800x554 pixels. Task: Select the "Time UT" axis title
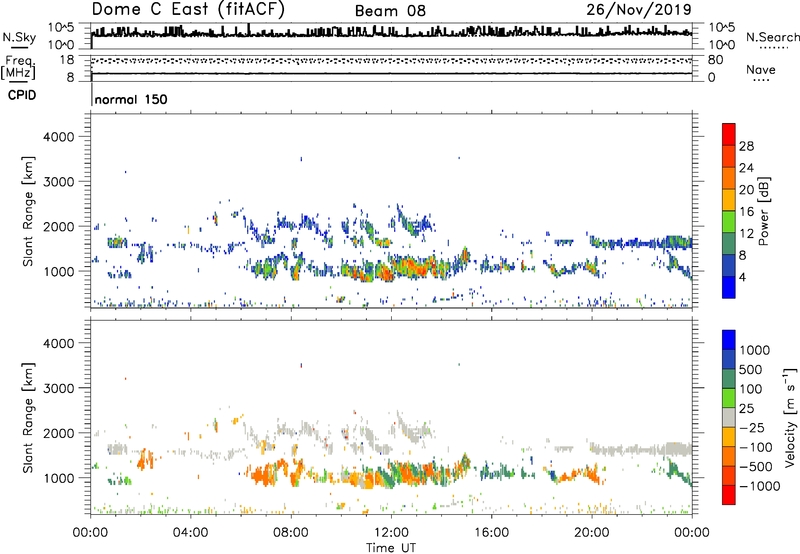pos(391,548)
